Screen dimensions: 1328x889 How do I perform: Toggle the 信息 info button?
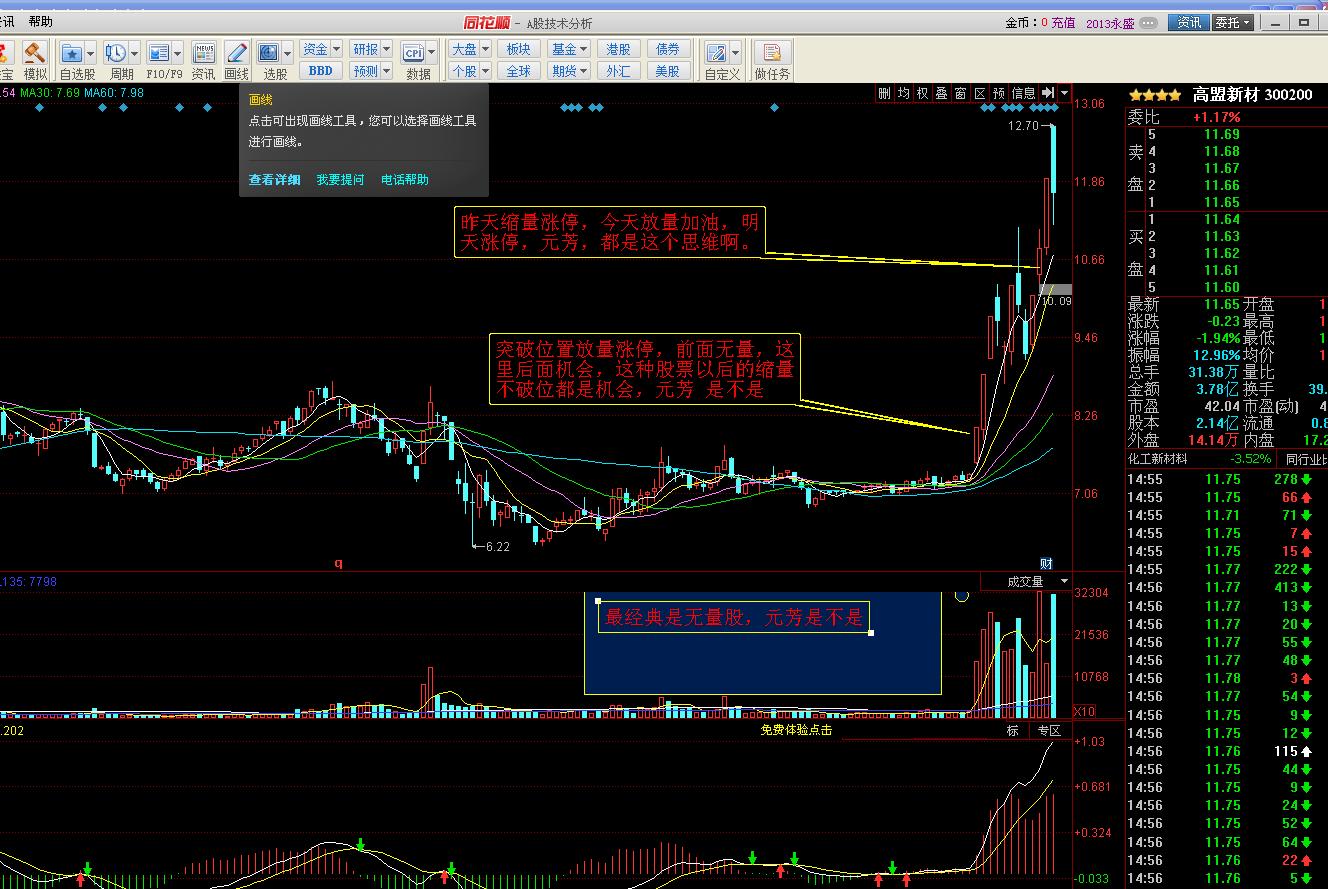pos(1024,93)
